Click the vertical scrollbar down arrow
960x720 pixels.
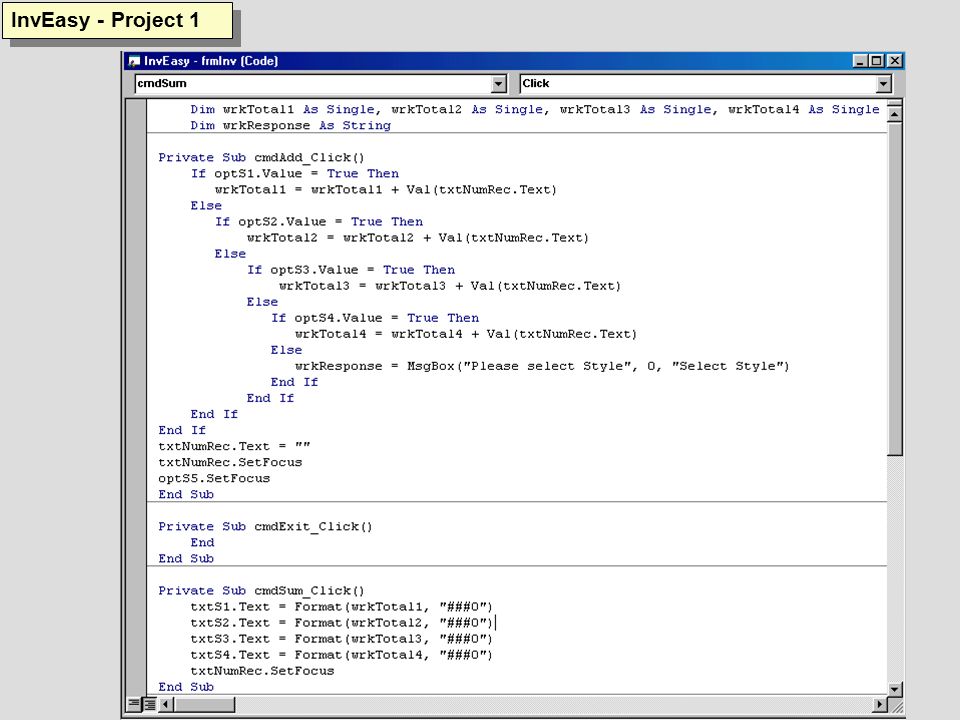tap(894, 689)
